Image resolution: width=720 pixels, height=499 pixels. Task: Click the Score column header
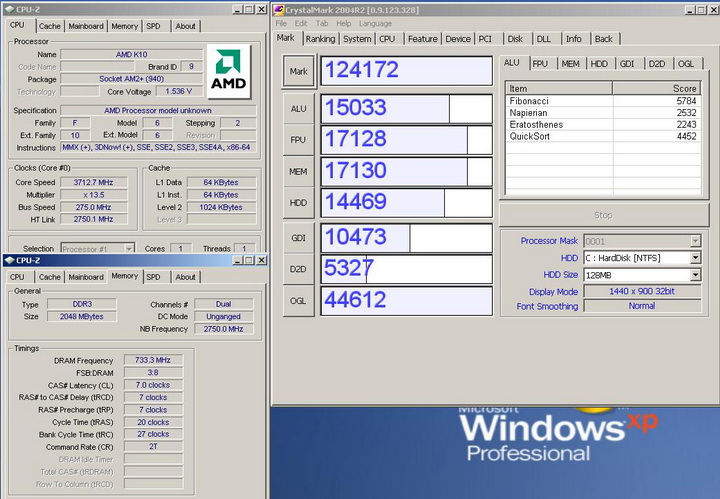657,89
